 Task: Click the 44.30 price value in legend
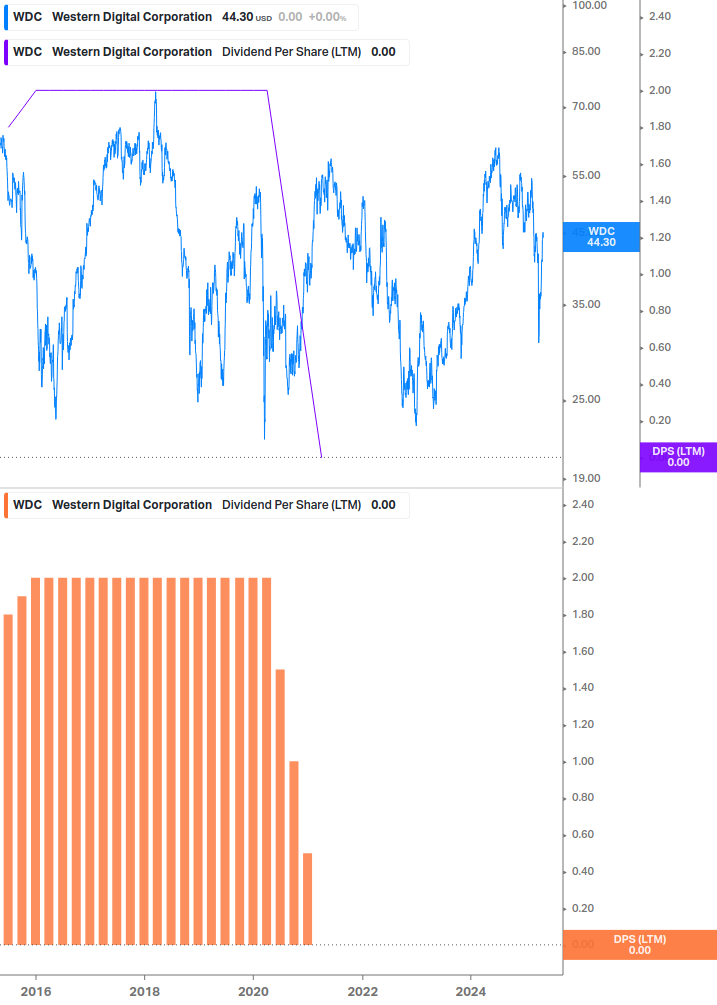238,17
